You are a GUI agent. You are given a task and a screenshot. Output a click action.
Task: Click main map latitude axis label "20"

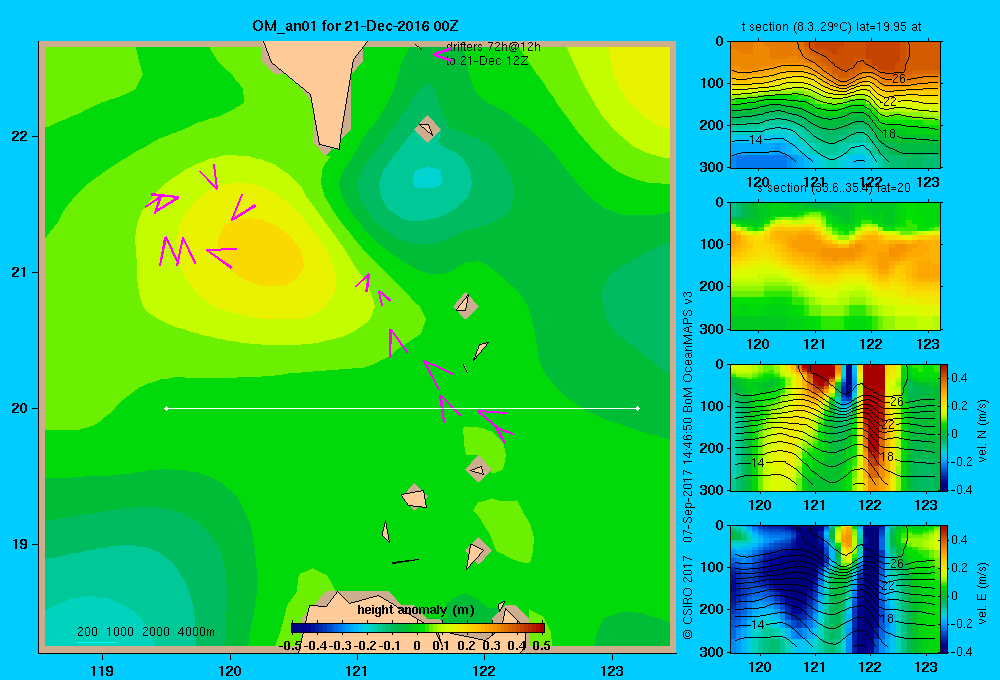(20, 408)
